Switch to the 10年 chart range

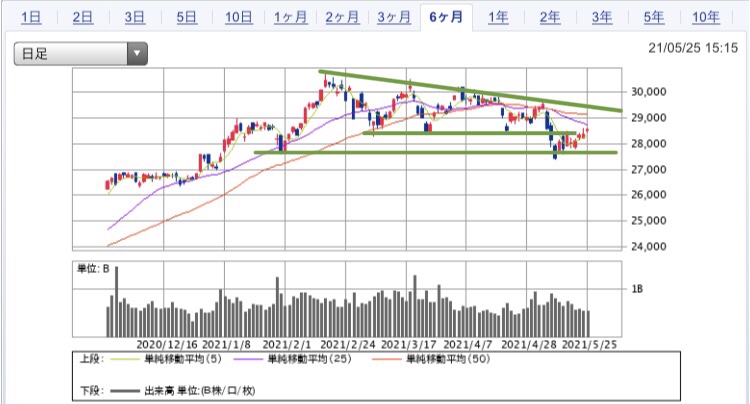(x=706, y=18)
